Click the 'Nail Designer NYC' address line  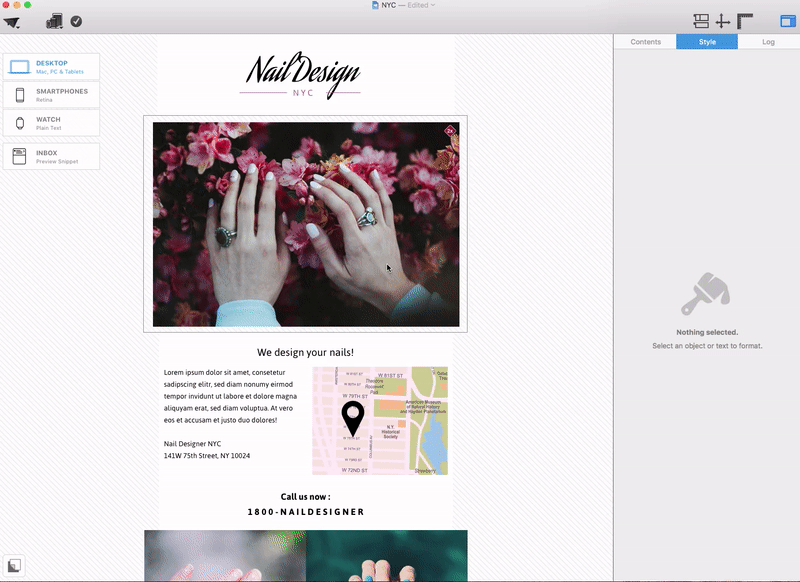click(192, 444)
